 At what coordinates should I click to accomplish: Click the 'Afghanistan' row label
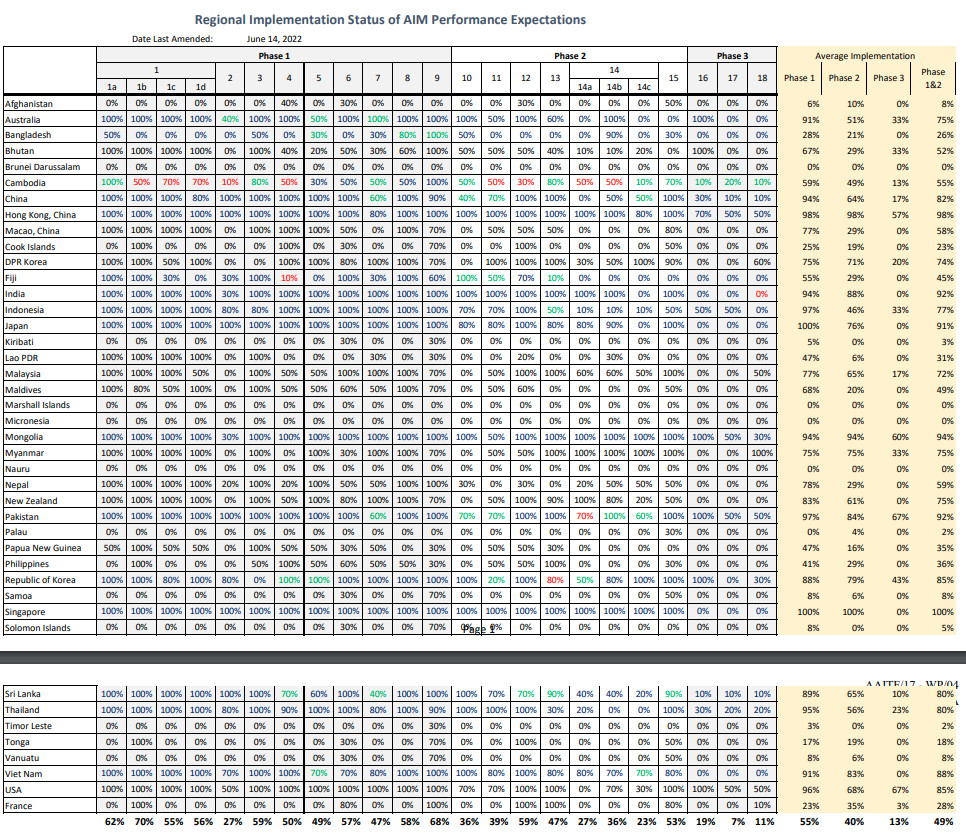click(29, 104)
